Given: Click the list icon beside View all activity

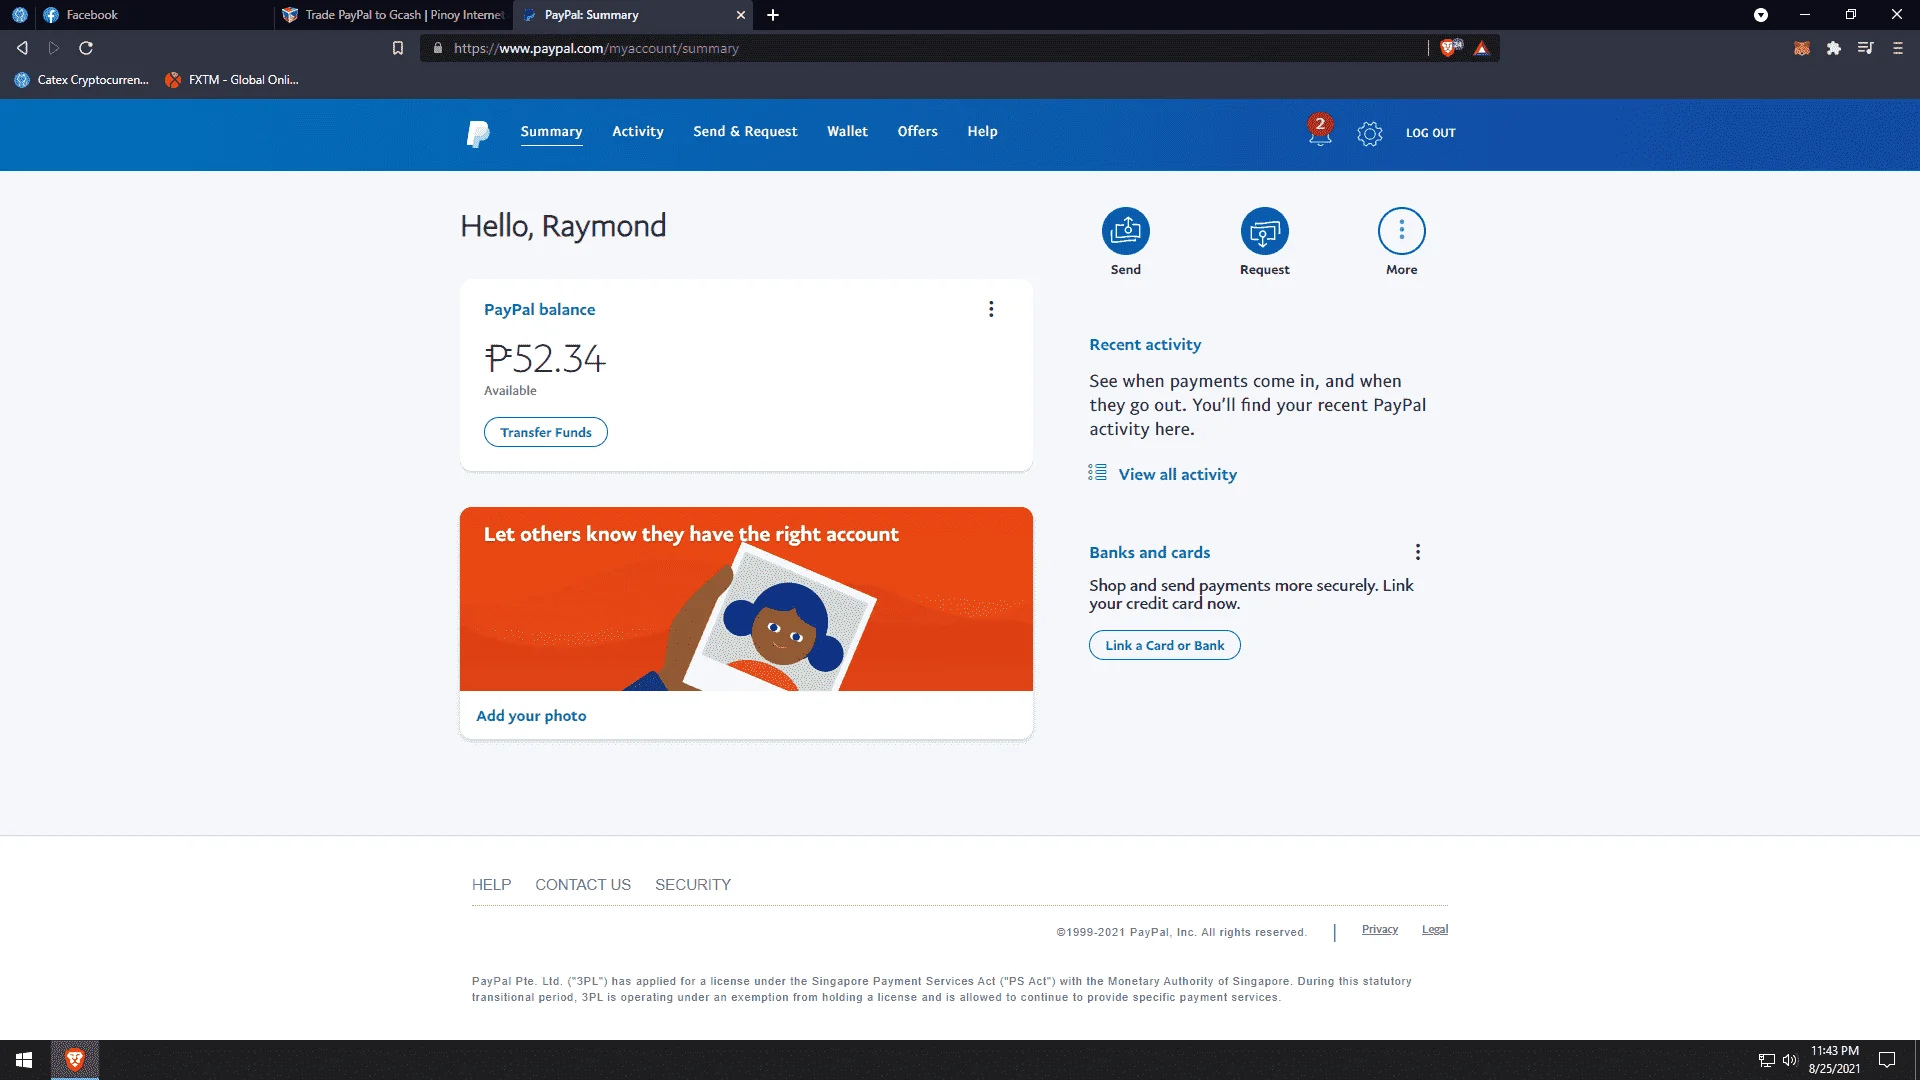Looking at the screenshot, I should 1097,473.
